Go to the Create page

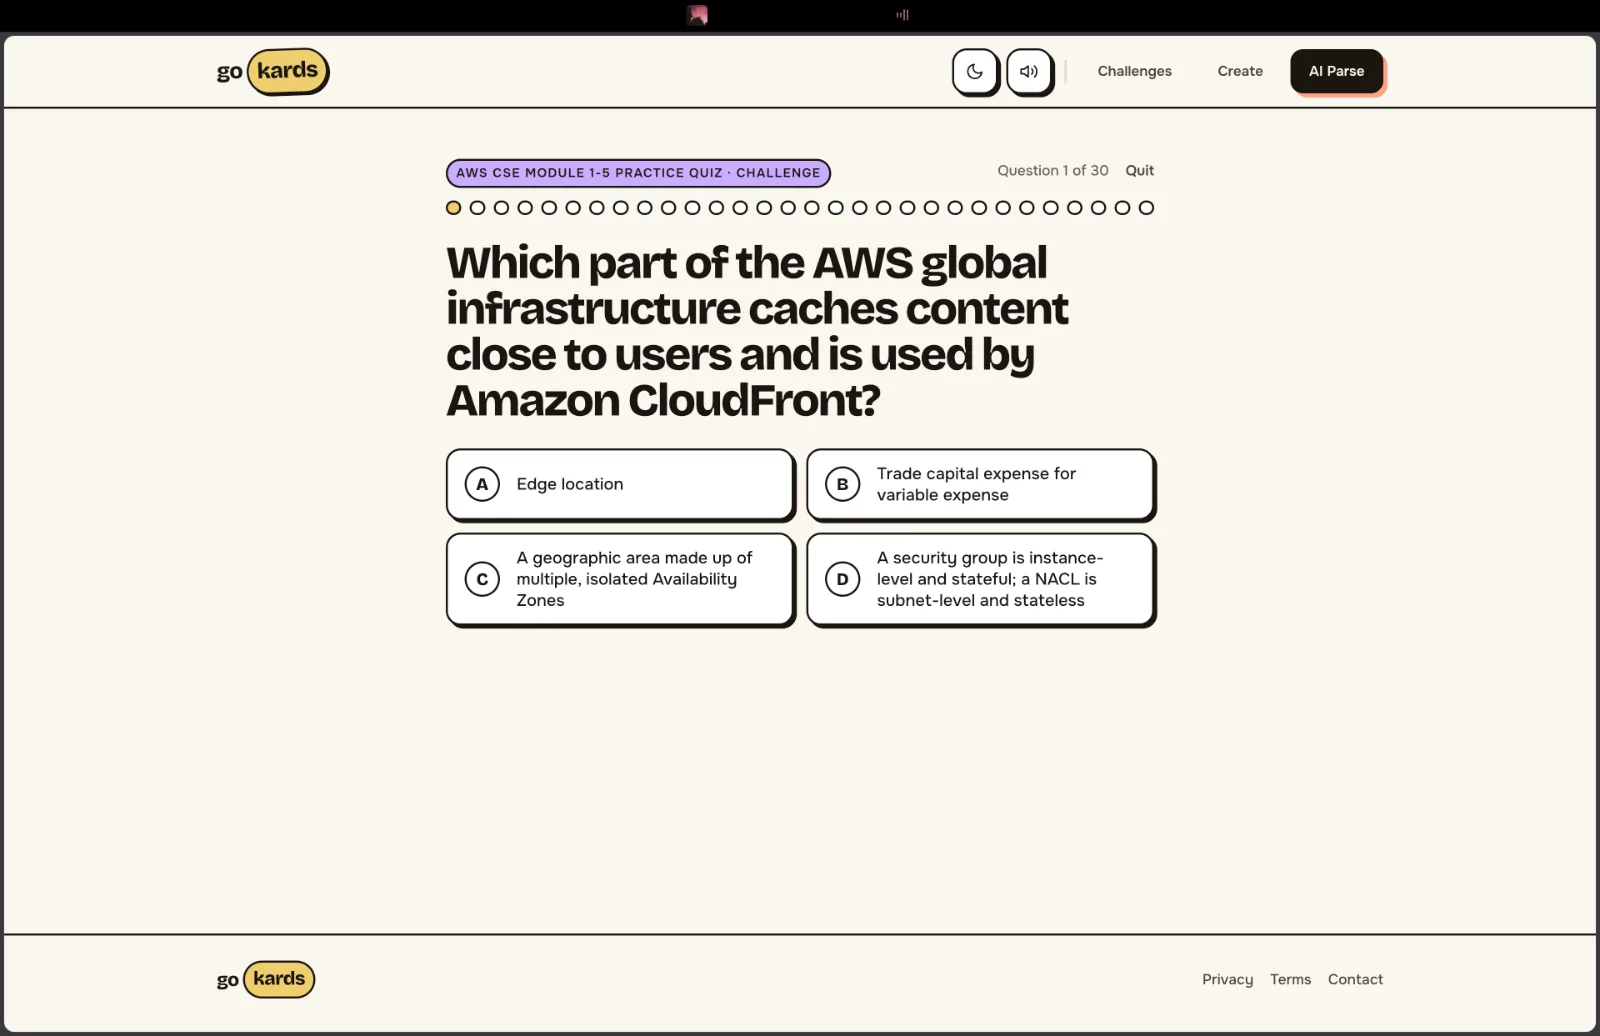coord(1240,71)
